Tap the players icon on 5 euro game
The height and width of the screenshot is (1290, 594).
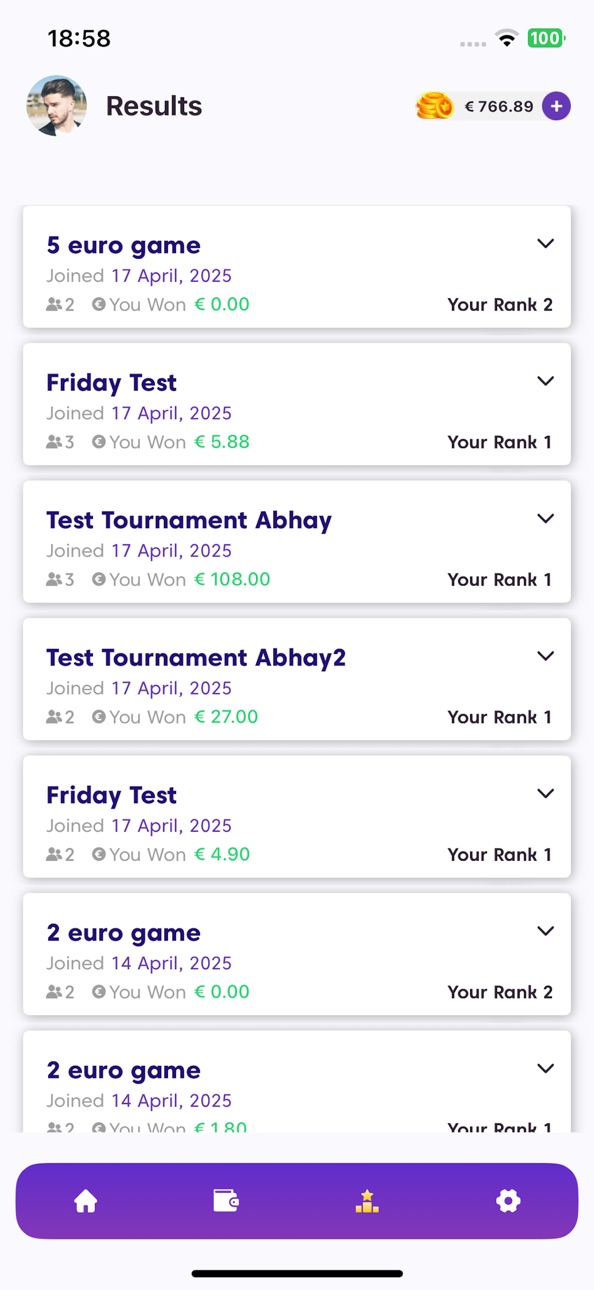[54, 305]
